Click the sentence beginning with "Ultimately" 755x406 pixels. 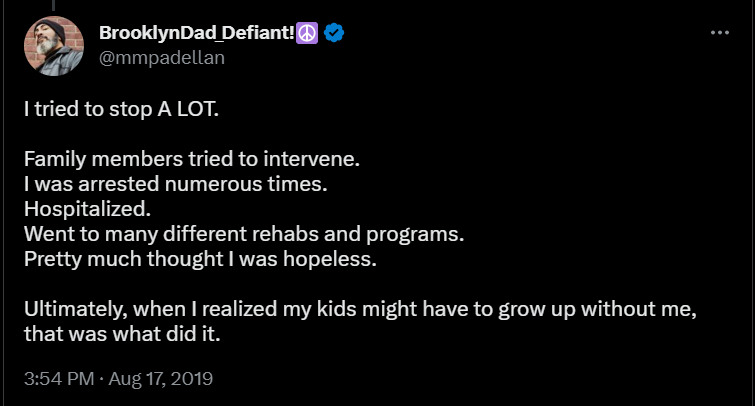pyautogui.click(x=360, y=310)
